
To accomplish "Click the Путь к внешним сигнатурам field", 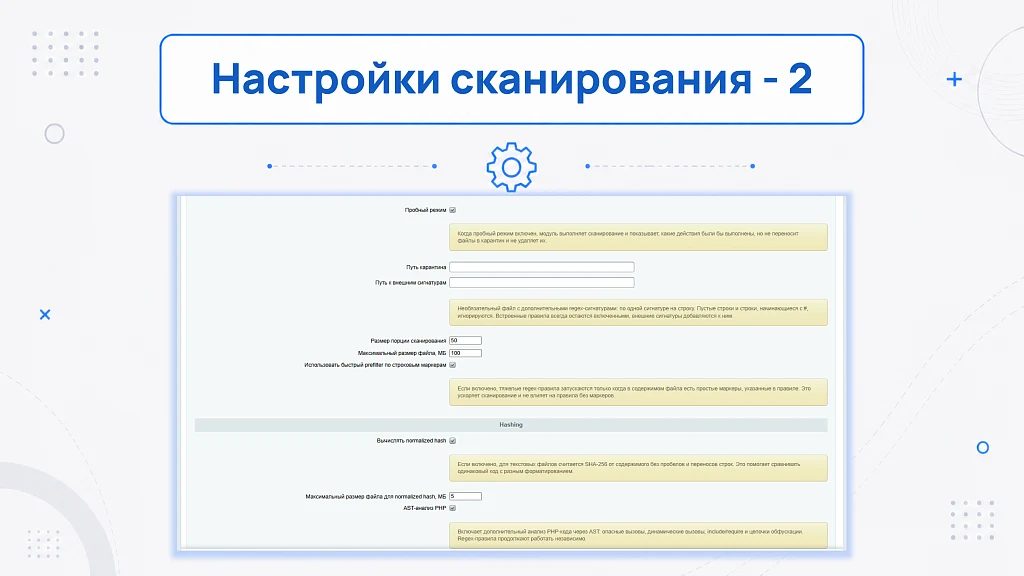I will tap(541, 283).
